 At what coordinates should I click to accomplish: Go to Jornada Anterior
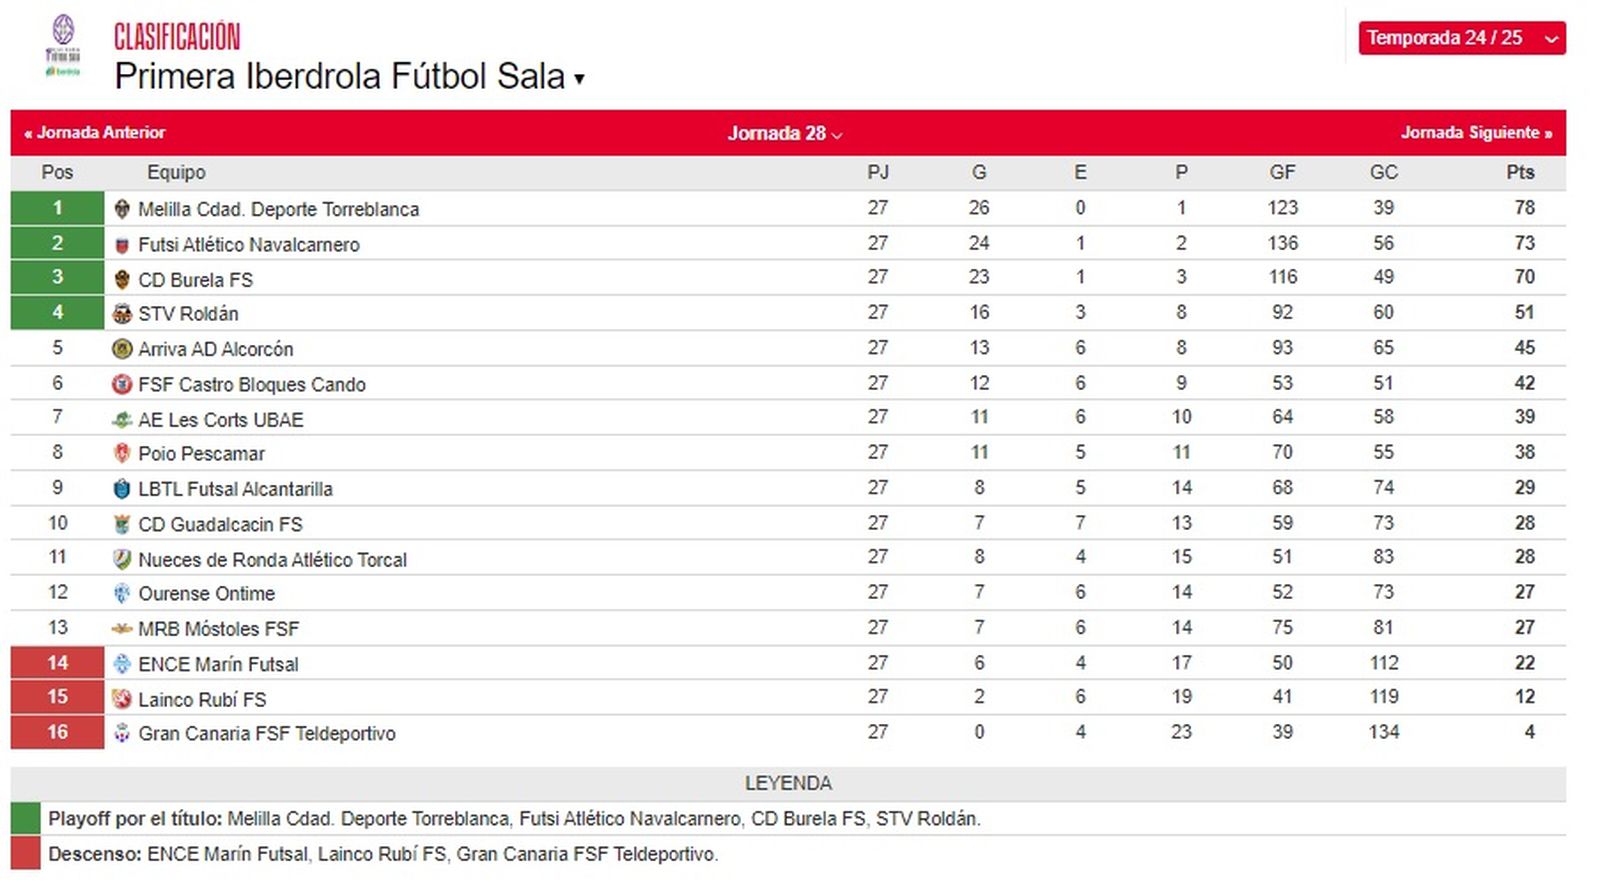94,132
